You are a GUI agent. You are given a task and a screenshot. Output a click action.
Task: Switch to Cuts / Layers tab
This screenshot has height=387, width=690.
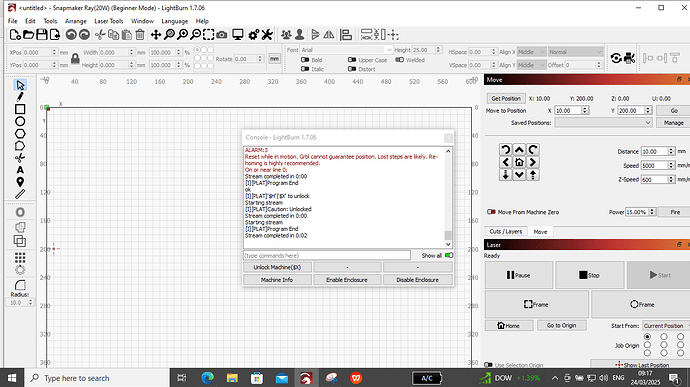coord(506,232)
